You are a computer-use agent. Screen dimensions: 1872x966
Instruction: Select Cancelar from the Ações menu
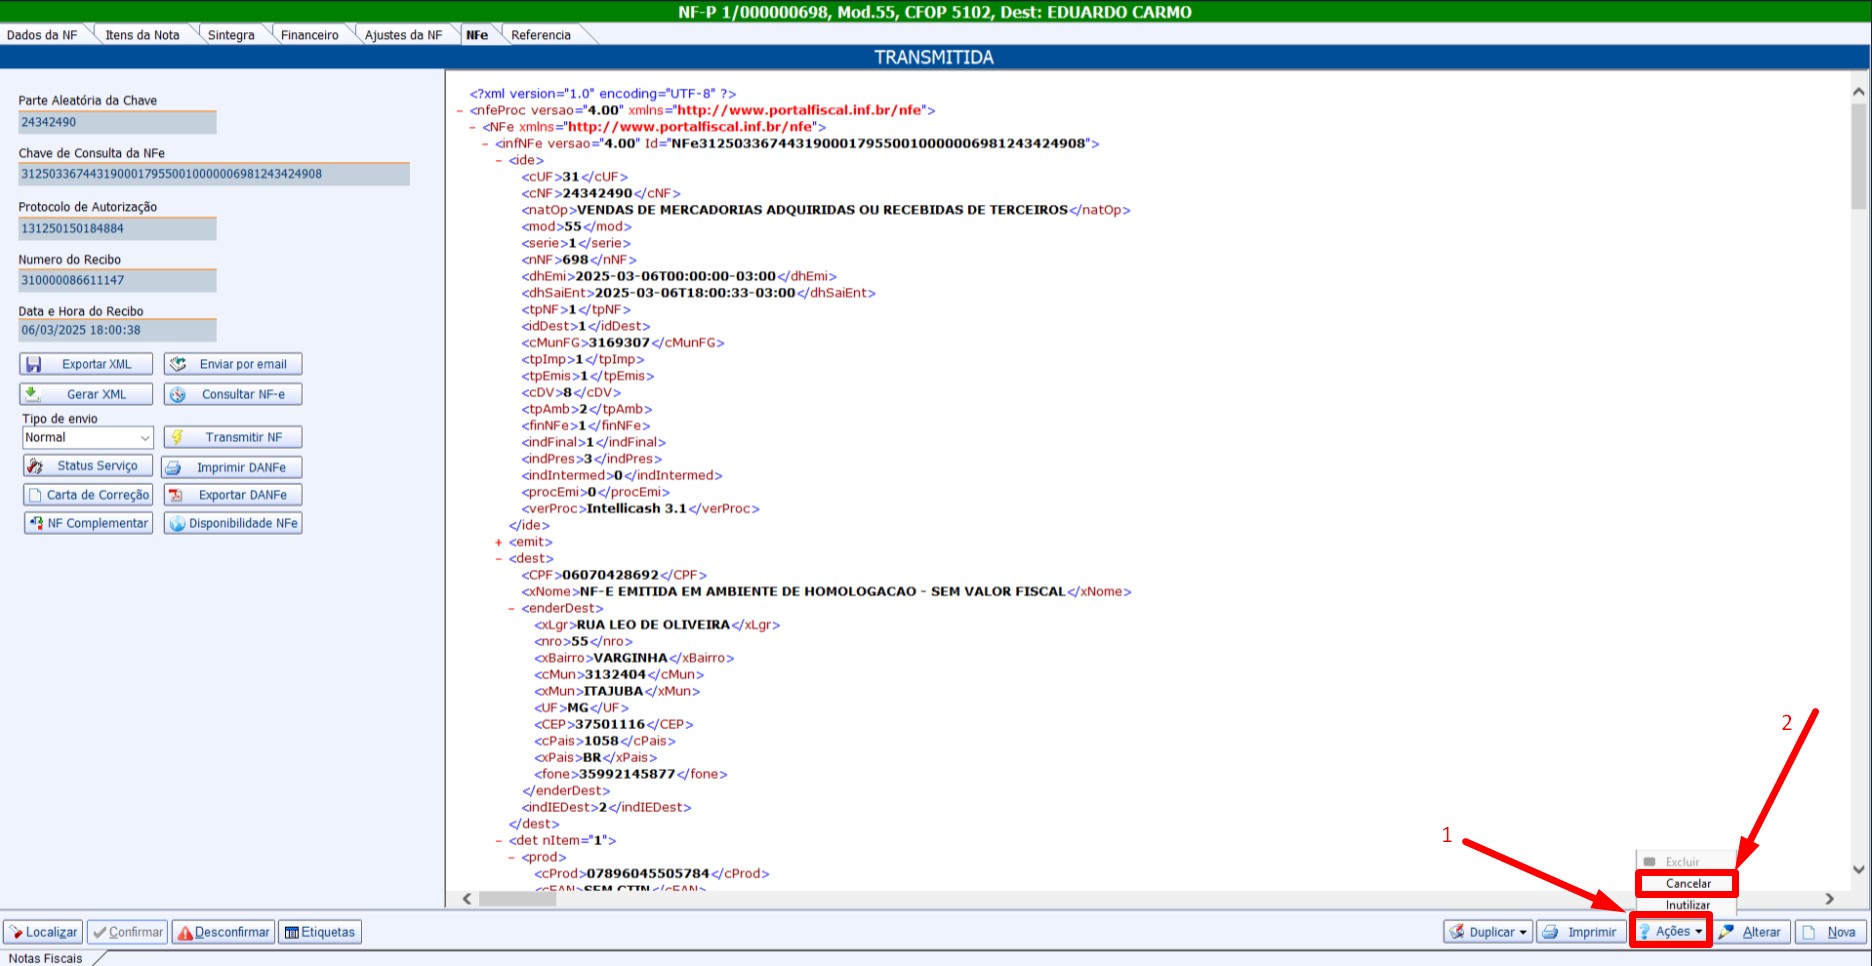click(1687, 883)
